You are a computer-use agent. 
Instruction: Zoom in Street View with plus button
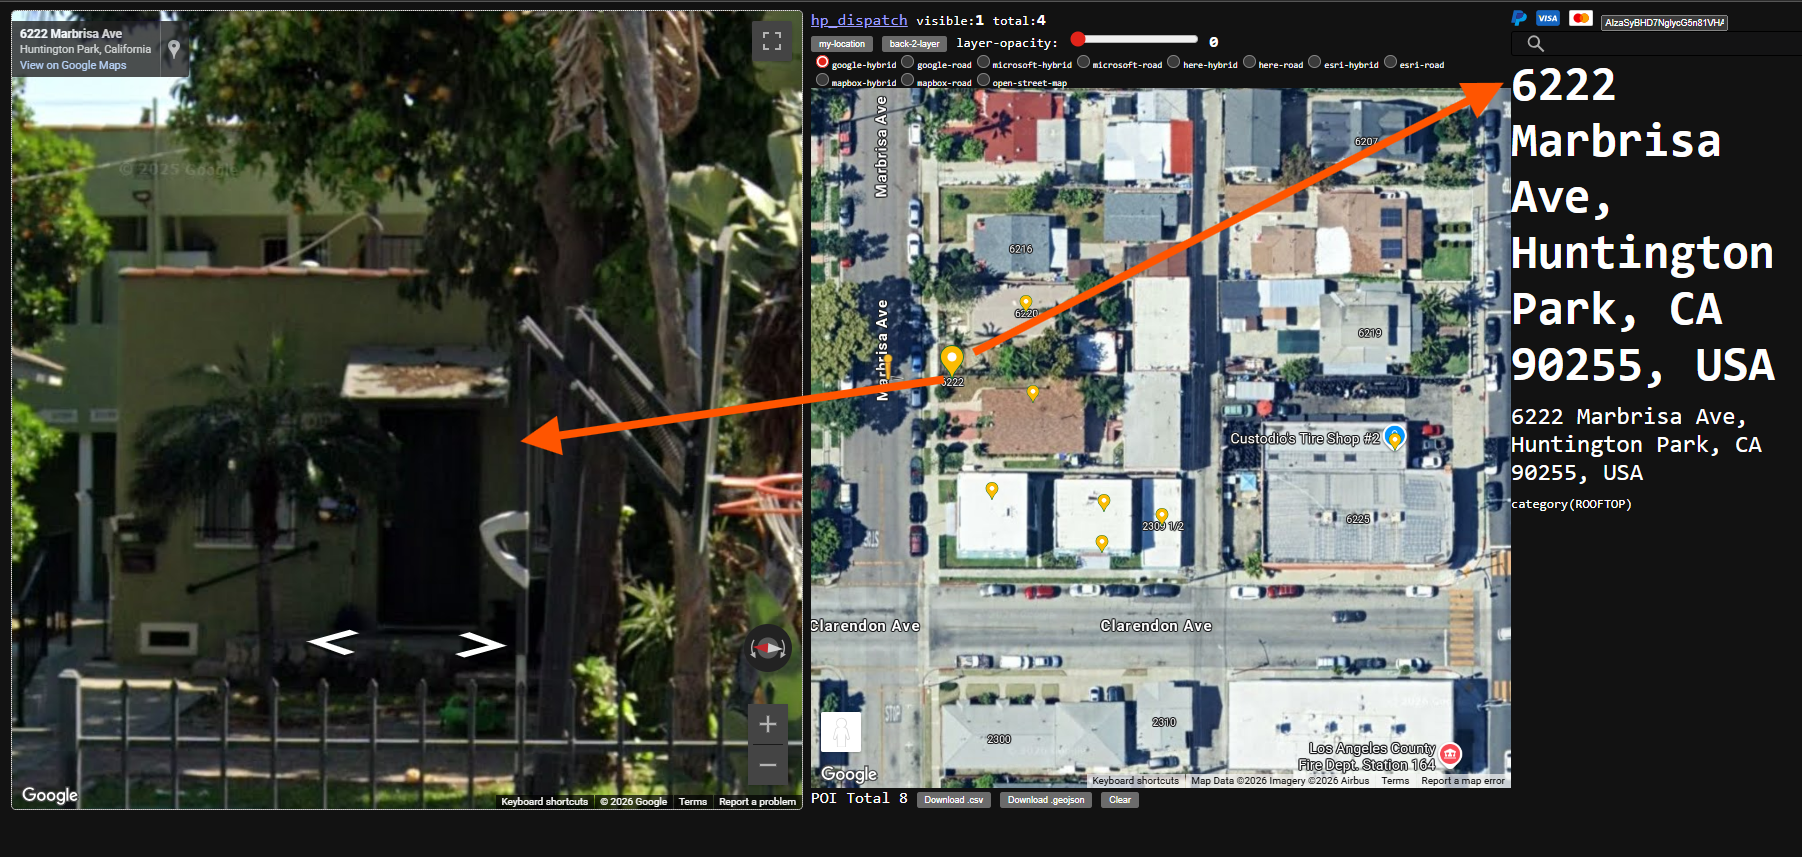coord(767,724)
